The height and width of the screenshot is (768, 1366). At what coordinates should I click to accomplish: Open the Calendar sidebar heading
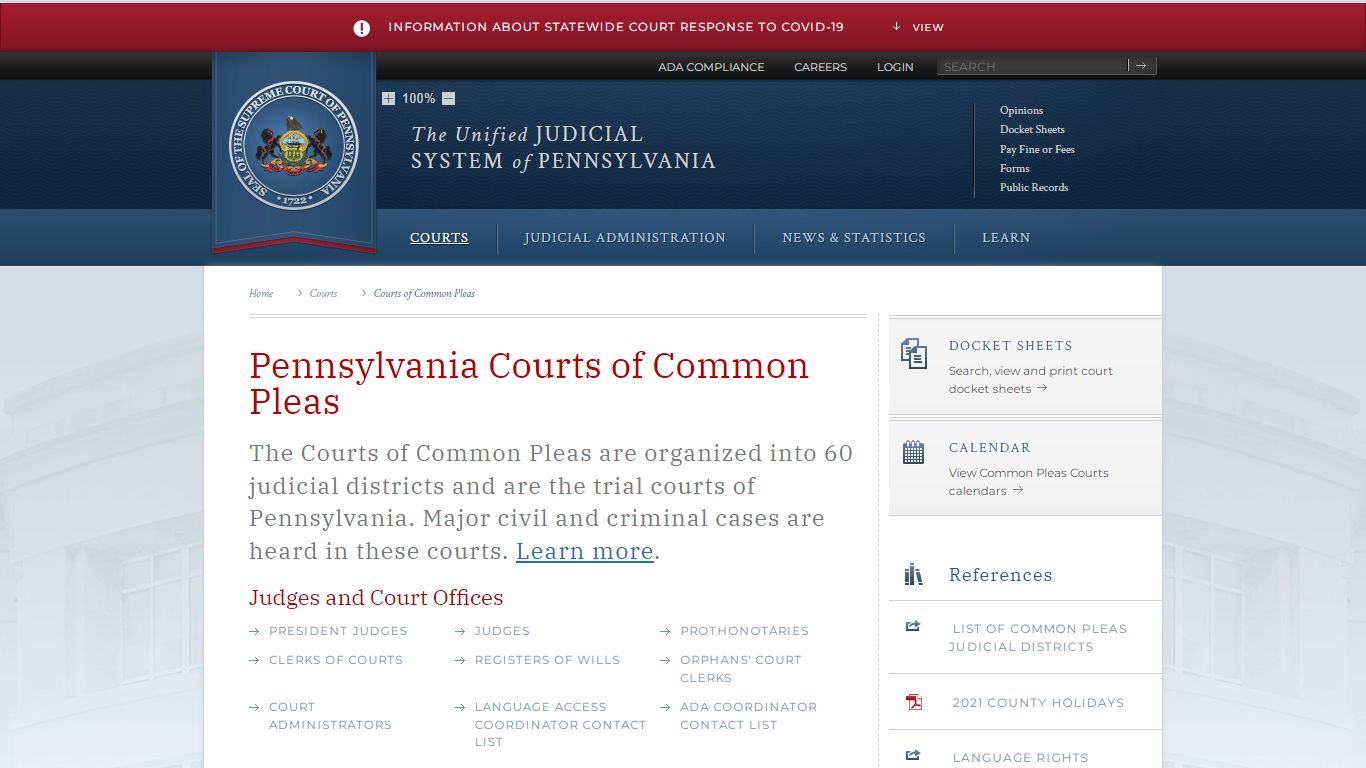click(x=989, y=447)
